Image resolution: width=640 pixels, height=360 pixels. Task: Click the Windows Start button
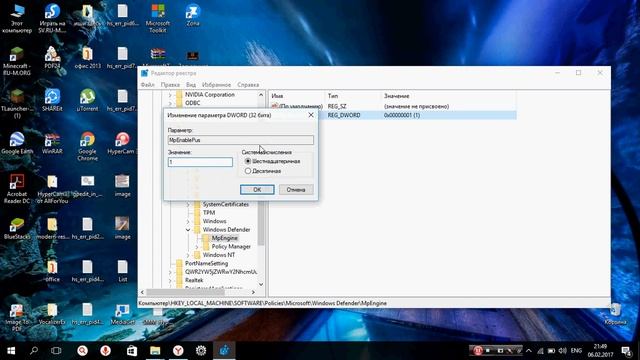pos(11,351)
